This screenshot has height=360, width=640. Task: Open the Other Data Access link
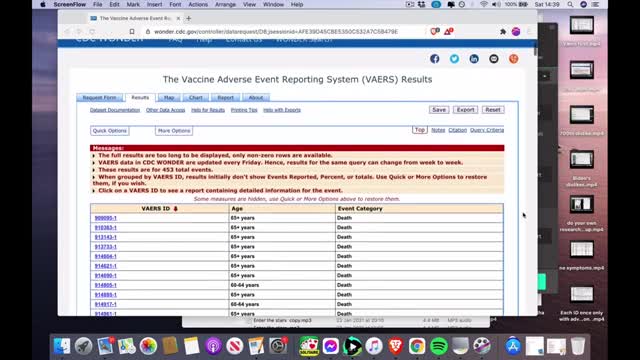[165, 110]
